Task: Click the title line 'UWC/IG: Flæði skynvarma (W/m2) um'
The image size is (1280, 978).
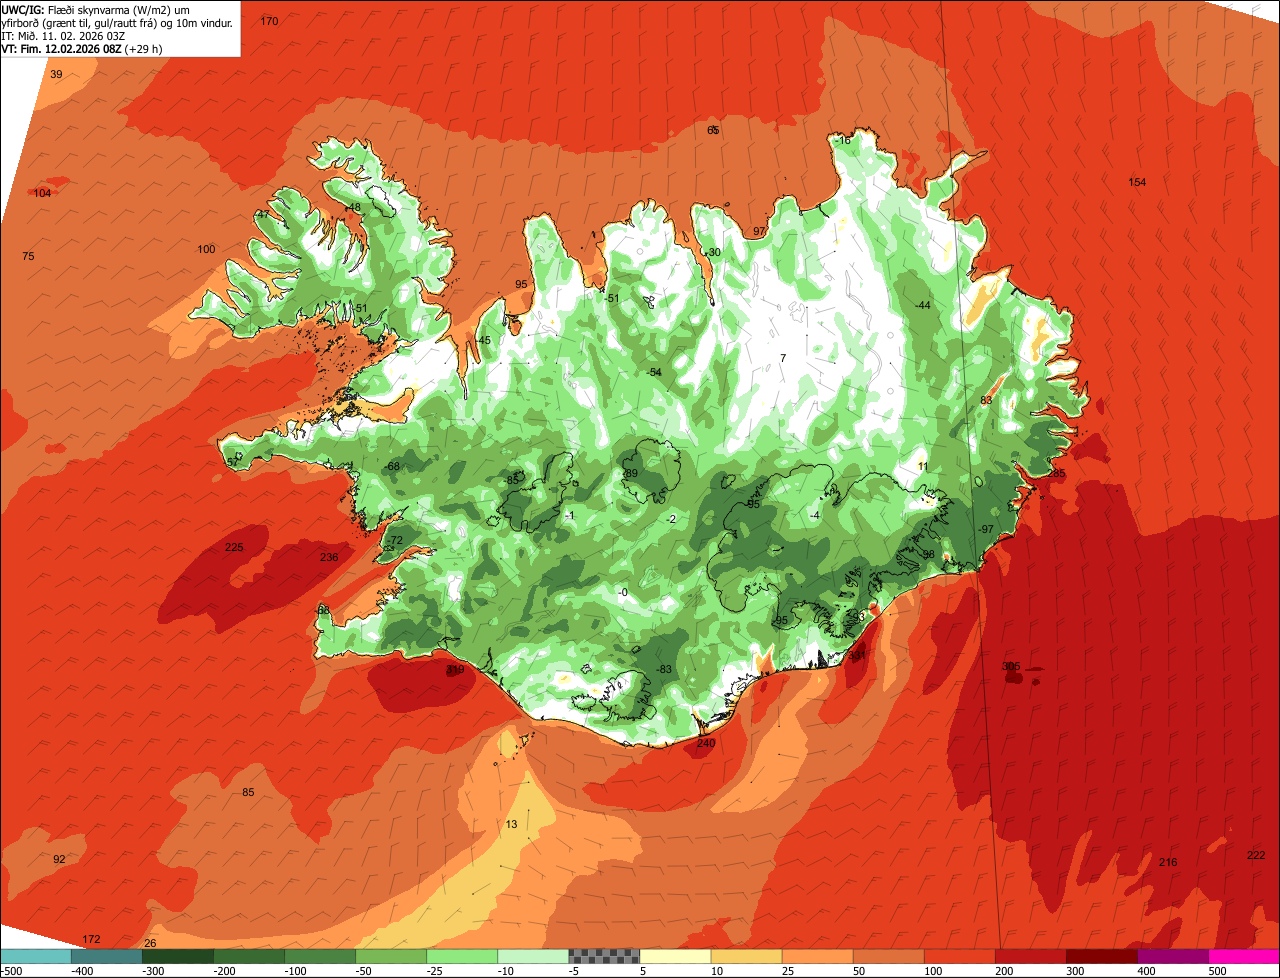Action: click(96, 10)
